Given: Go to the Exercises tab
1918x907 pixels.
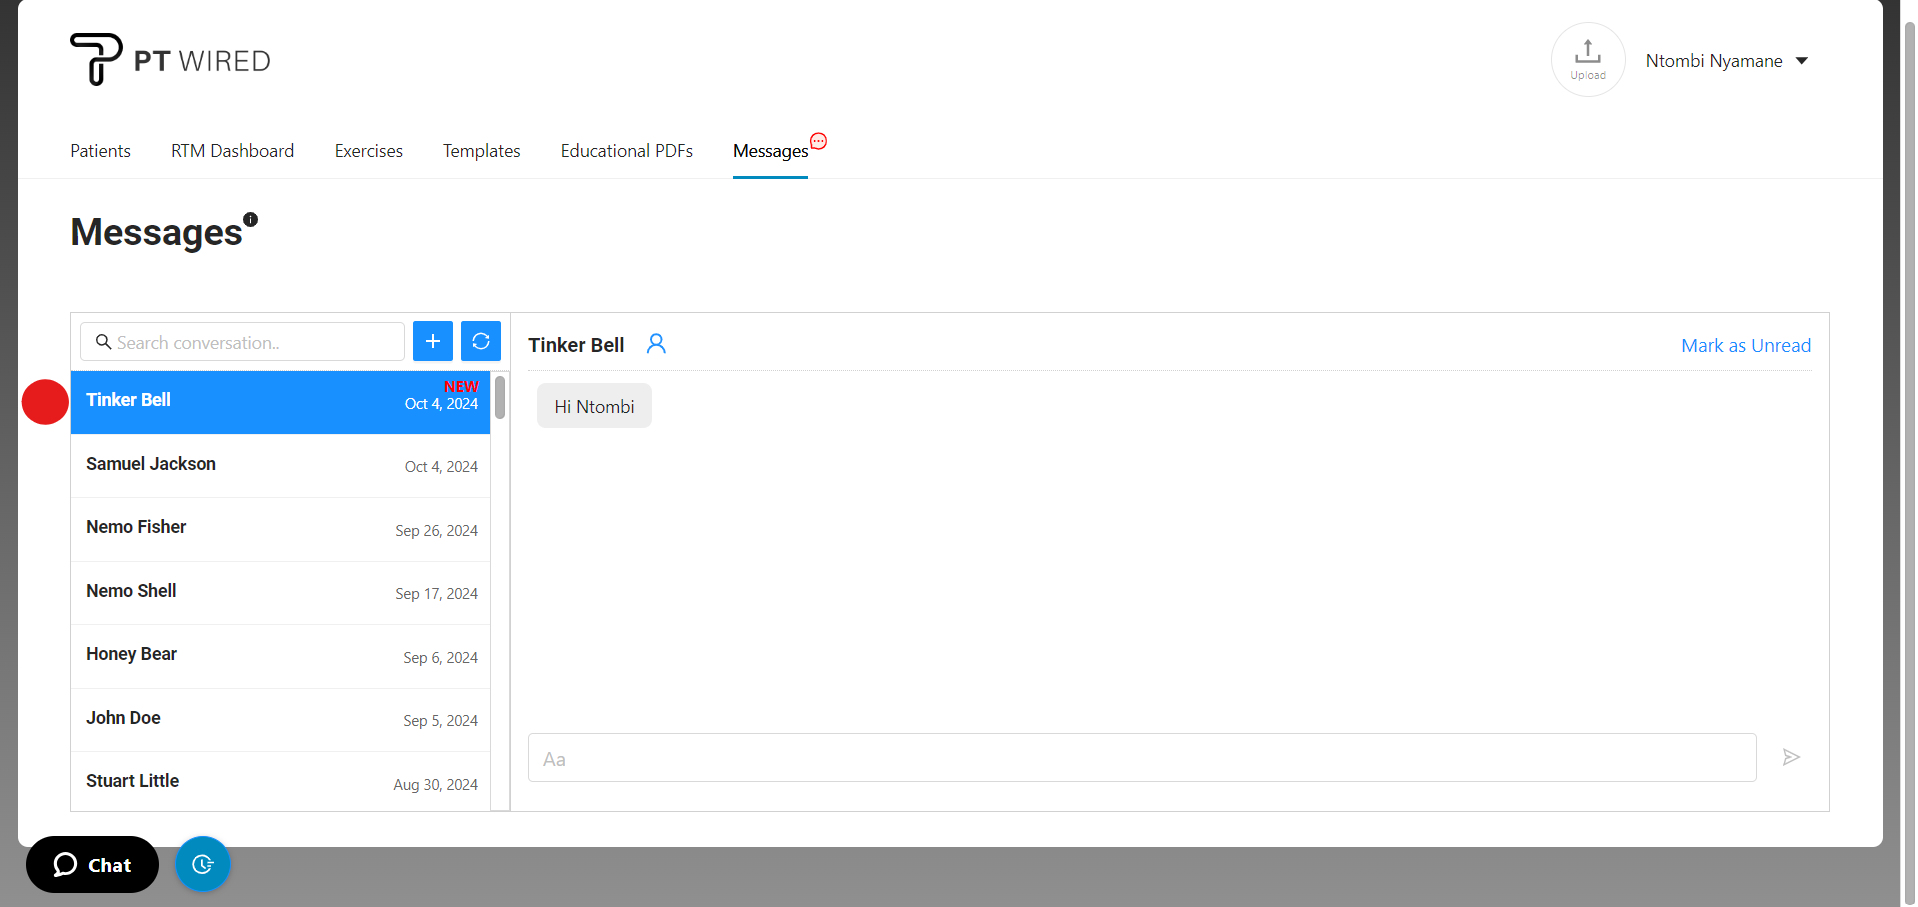Looking at the screenshot, I should tap(368, 151).
